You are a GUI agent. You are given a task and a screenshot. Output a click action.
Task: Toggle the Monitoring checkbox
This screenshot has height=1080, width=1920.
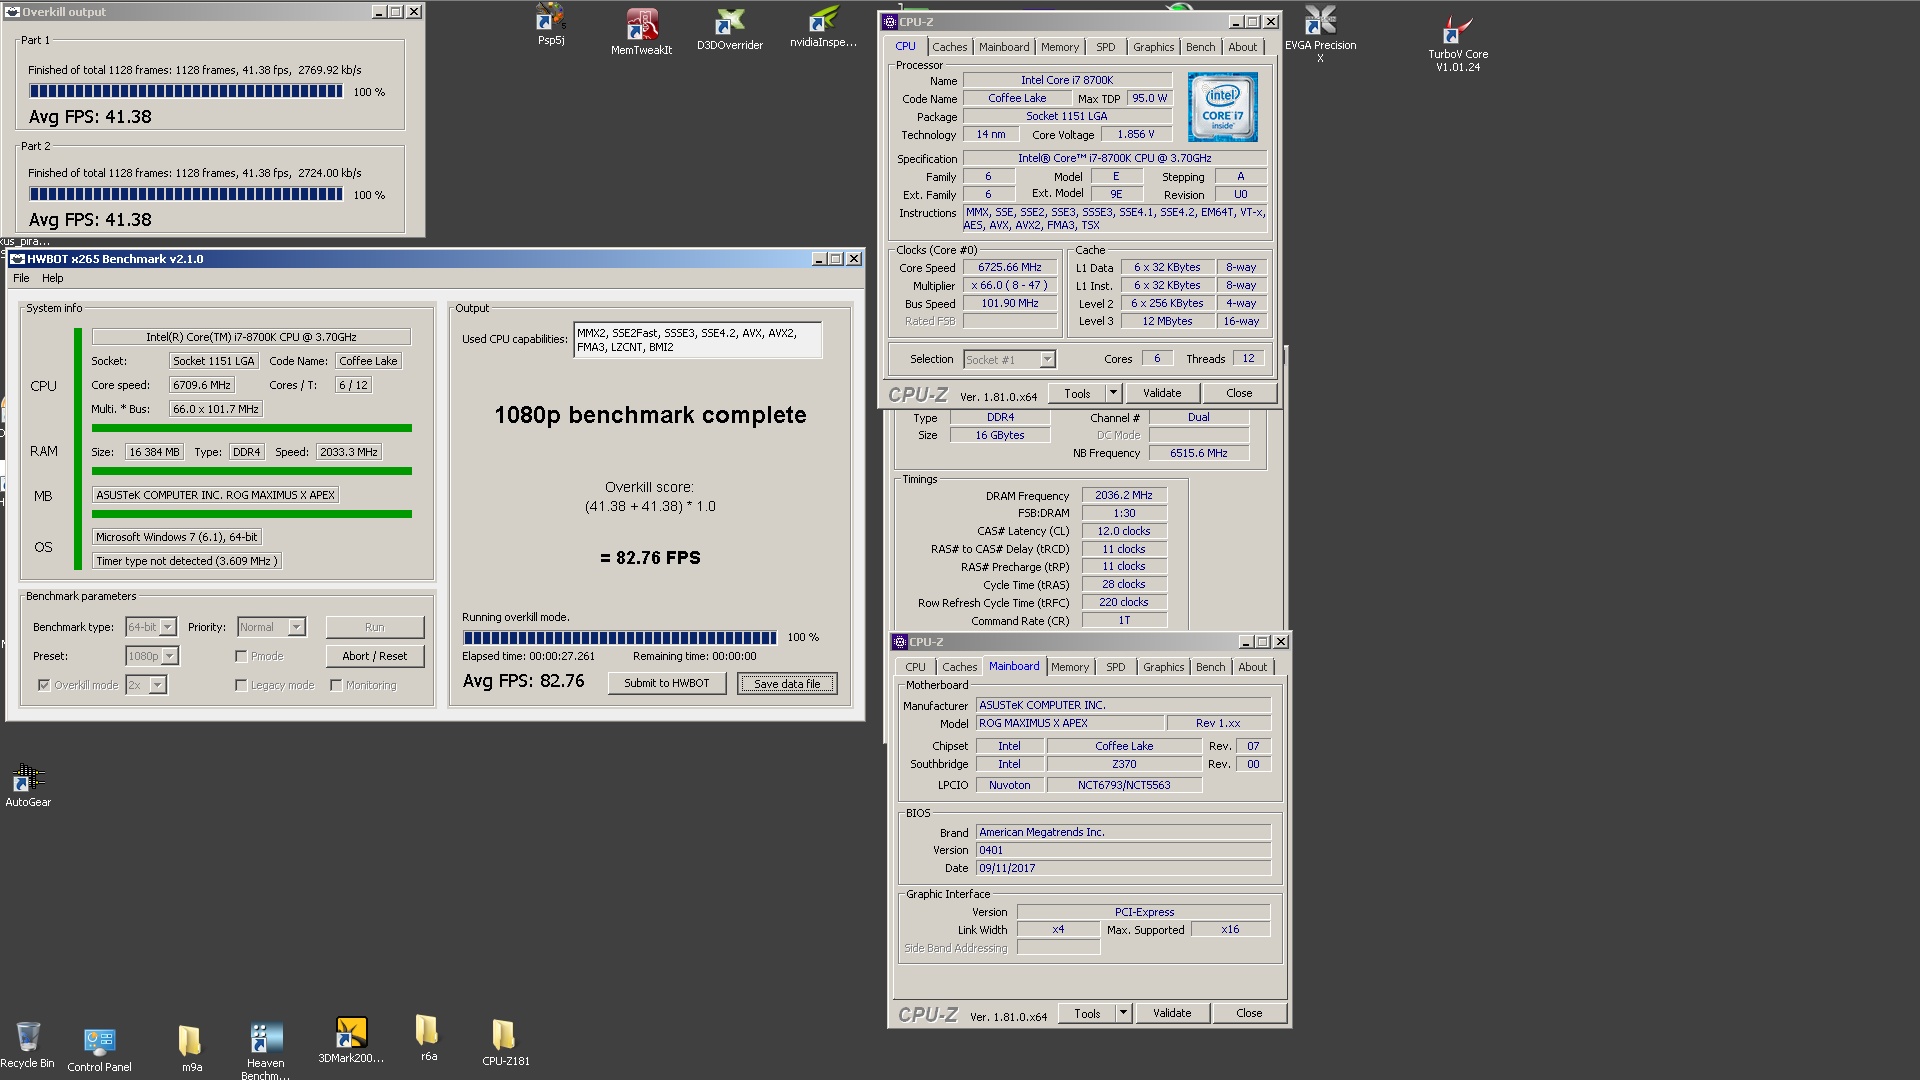coord(336,685)
